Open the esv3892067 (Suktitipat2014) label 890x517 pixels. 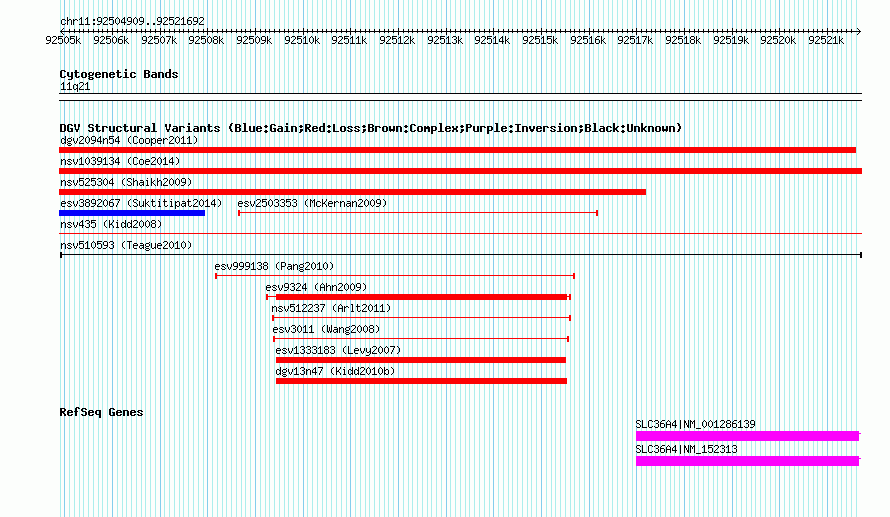tap(141, 203)
